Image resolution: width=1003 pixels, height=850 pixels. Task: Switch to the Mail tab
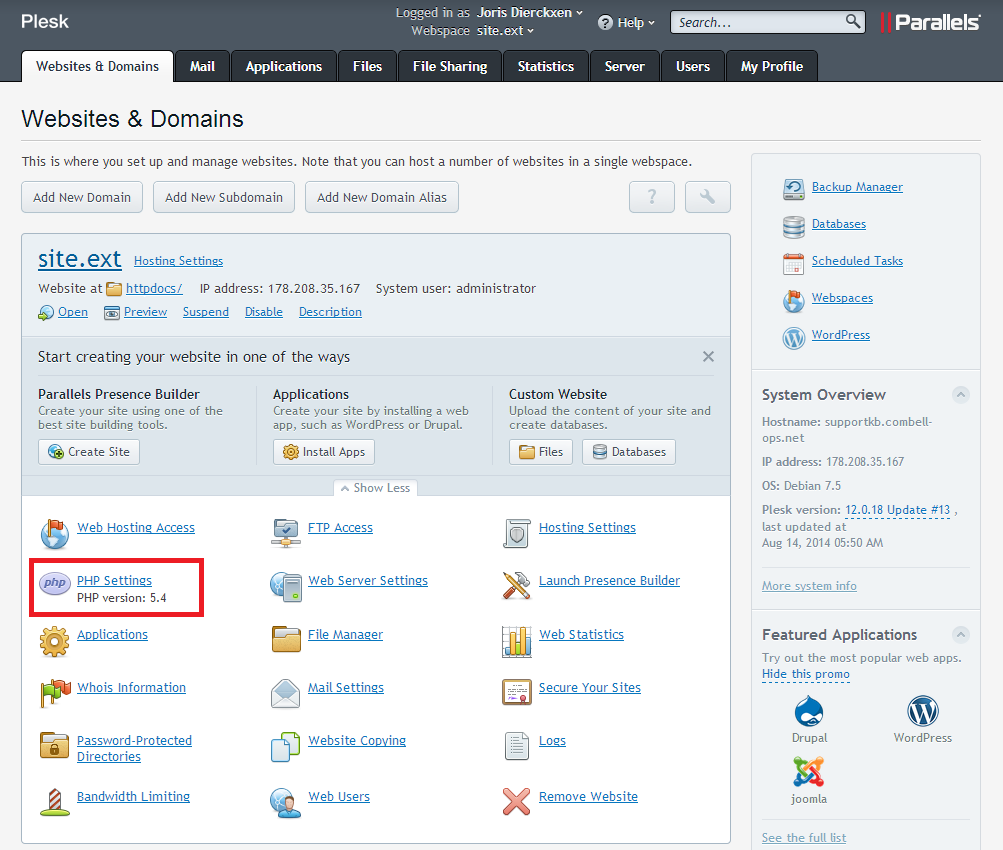[x=202, y=67]
